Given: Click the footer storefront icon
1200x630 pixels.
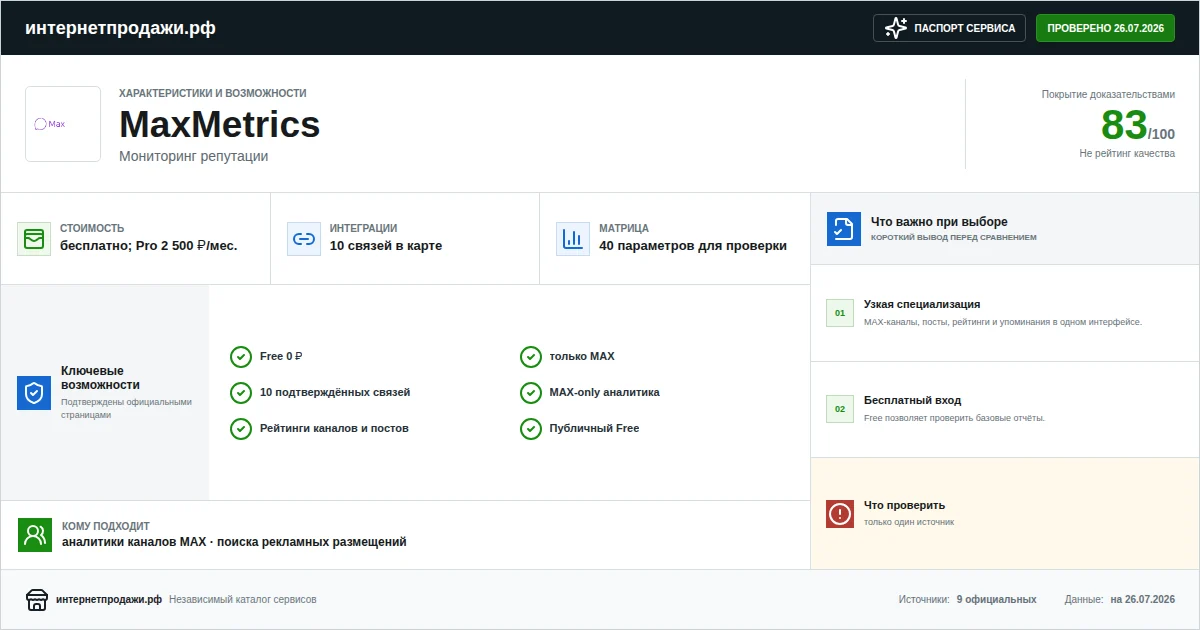Looking at the screenshot, I should 37,600.
